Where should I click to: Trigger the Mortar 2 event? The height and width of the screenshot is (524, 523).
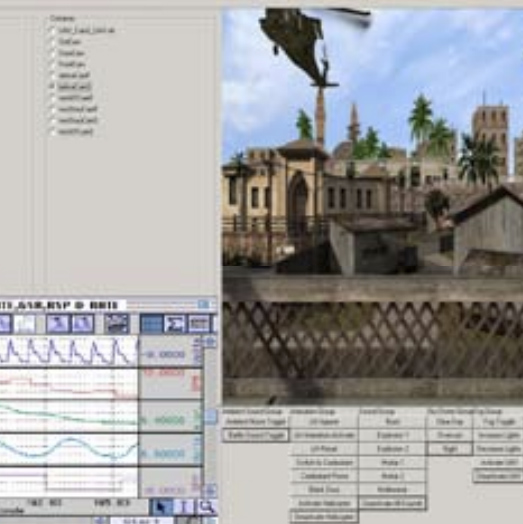[392, 476]
